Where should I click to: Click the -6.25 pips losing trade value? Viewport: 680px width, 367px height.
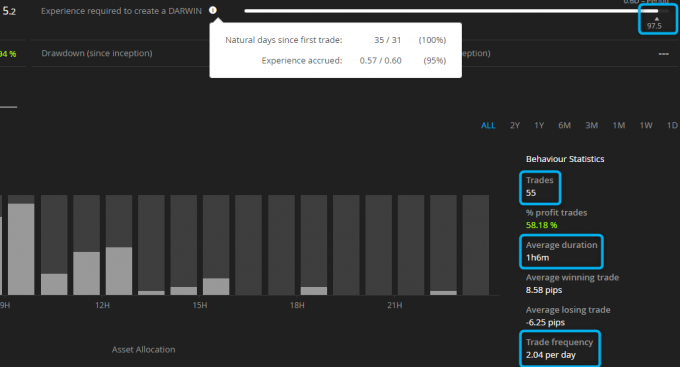(x=545, y=322)
